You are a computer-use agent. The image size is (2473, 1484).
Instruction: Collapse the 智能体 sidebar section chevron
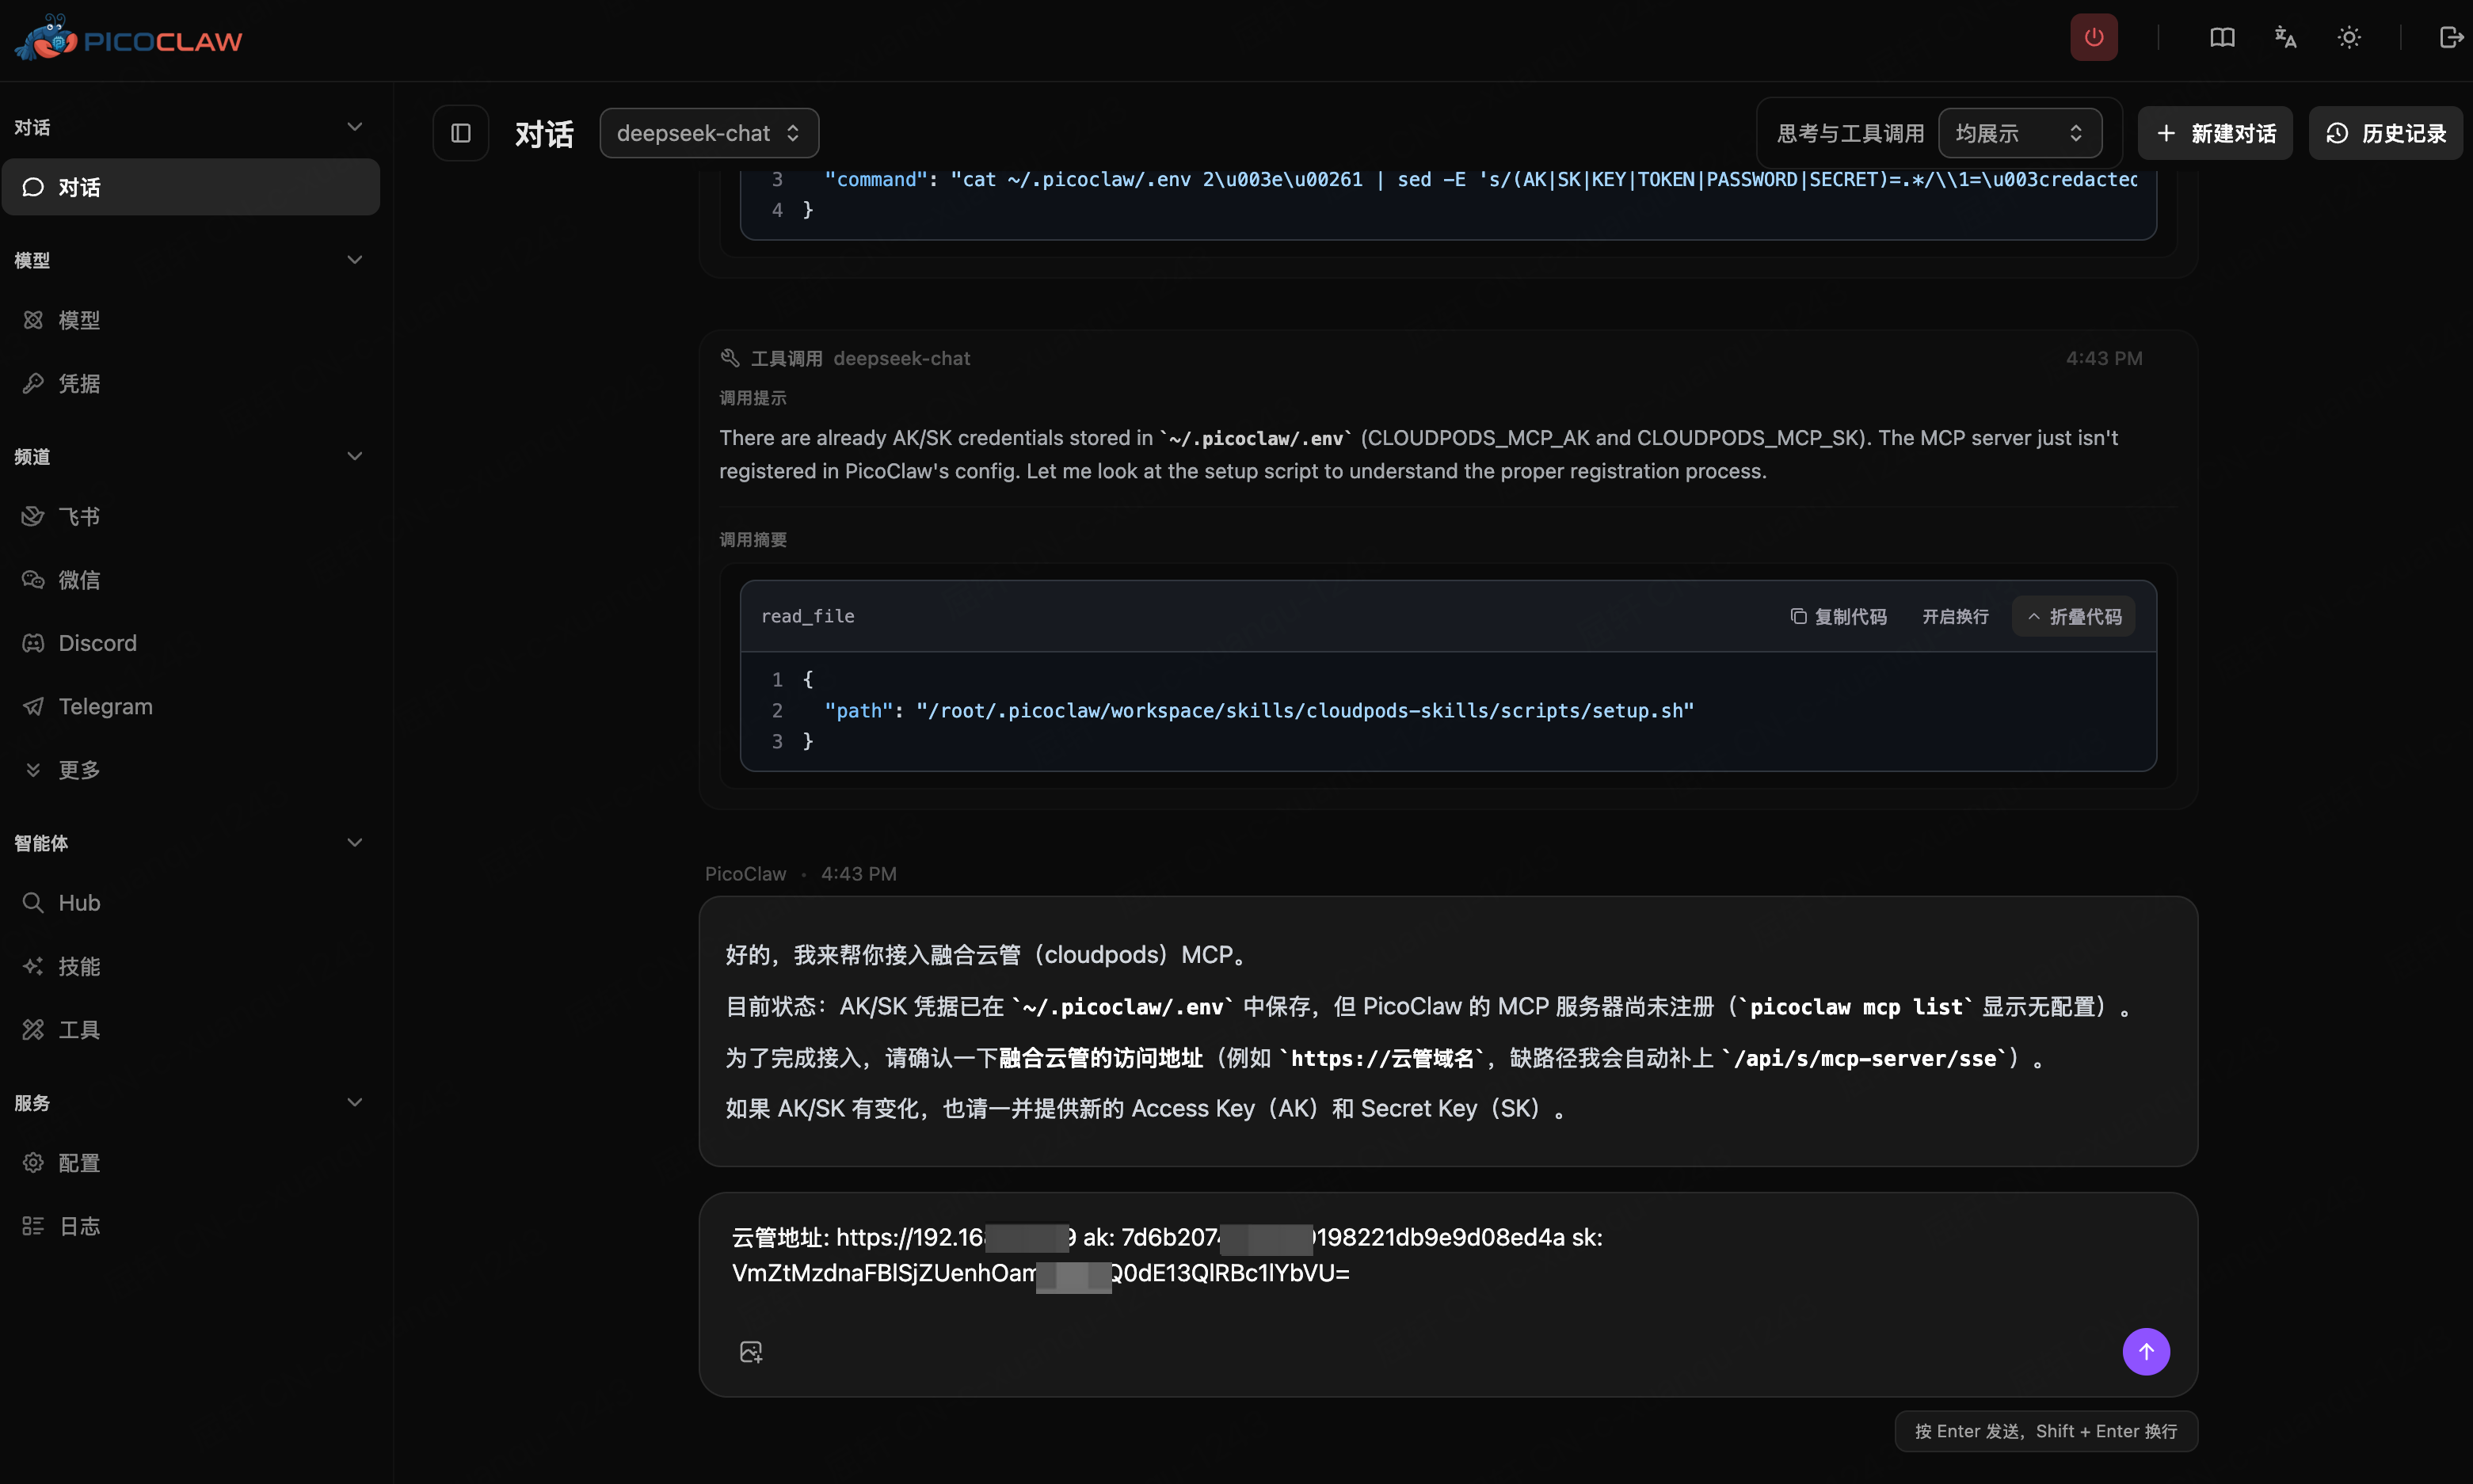coord(354,842)
